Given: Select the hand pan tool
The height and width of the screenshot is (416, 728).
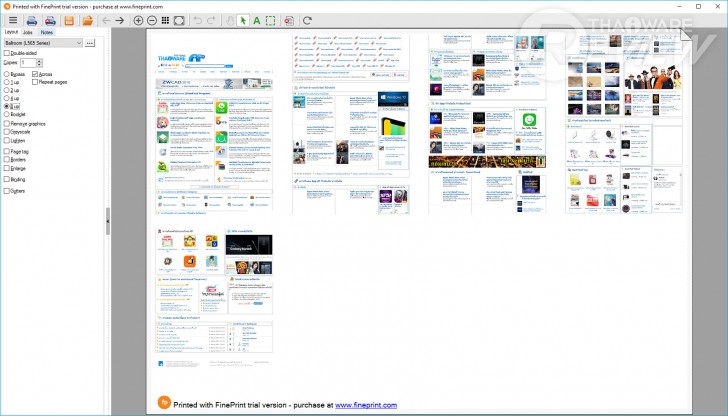Looking at the screenshot, I should pyautogui.click(x=229, y=20).
